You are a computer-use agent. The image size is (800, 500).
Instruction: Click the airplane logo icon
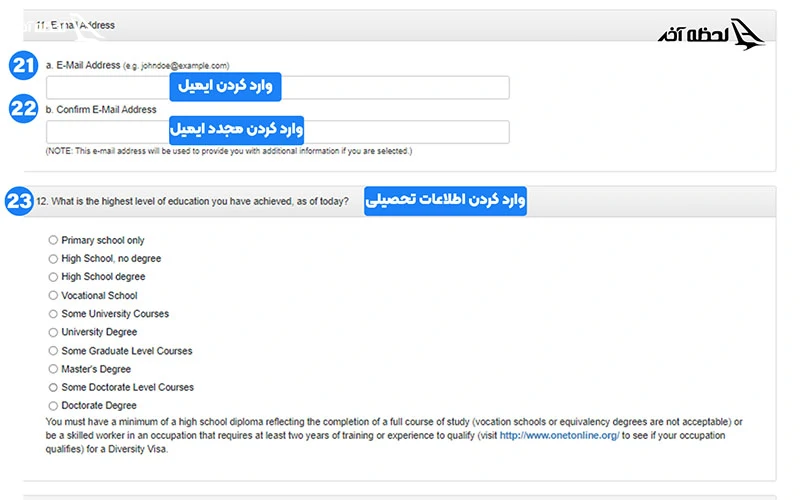[x=748, y=35]
